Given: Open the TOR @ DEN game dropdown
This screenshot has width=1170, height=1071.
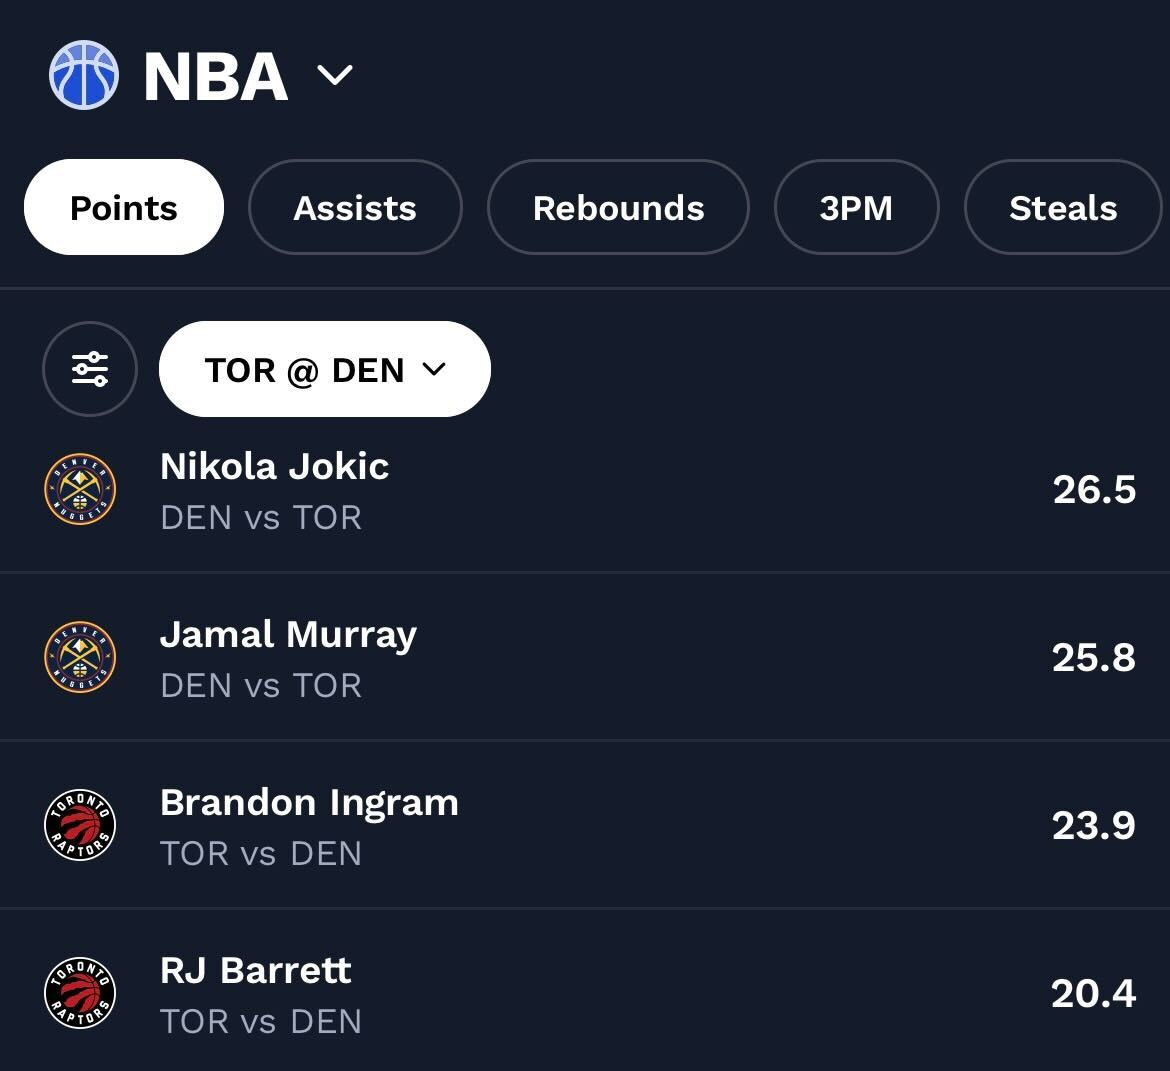Looking at the screenshot, I should pyautogui.click(x=325, y=369).
